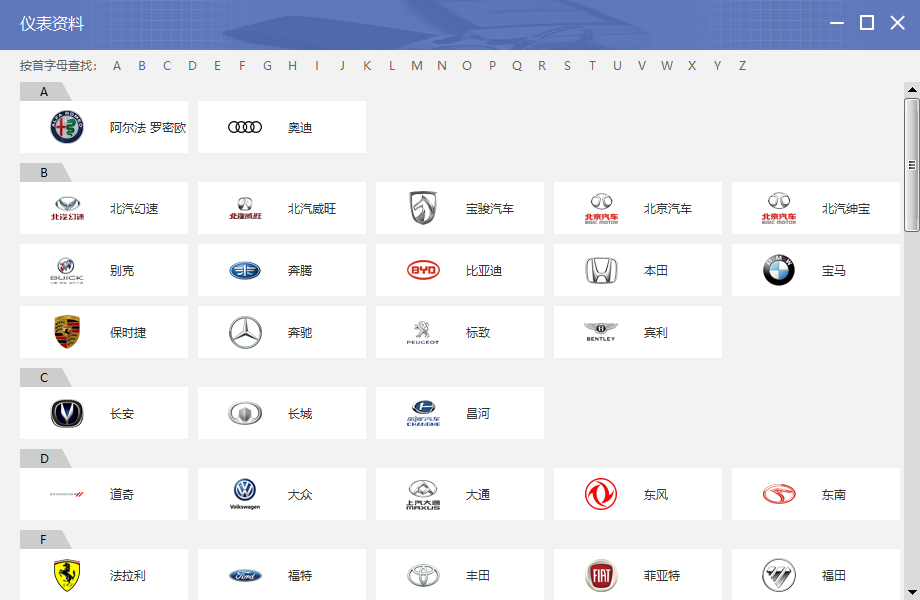This screenshot has width=920, height=600.
Task: Choose the Dongfeng red logo
Action: 601,494
